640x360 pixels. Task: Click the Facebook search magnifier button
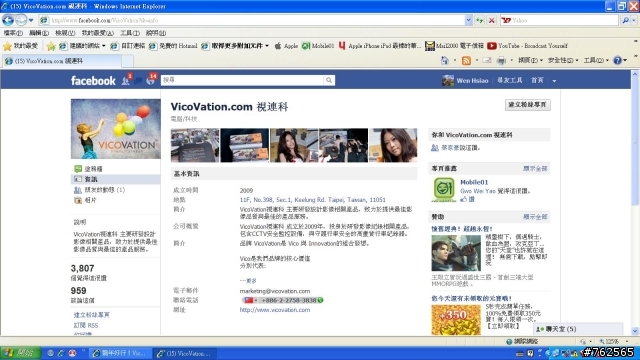coord(329,80)
